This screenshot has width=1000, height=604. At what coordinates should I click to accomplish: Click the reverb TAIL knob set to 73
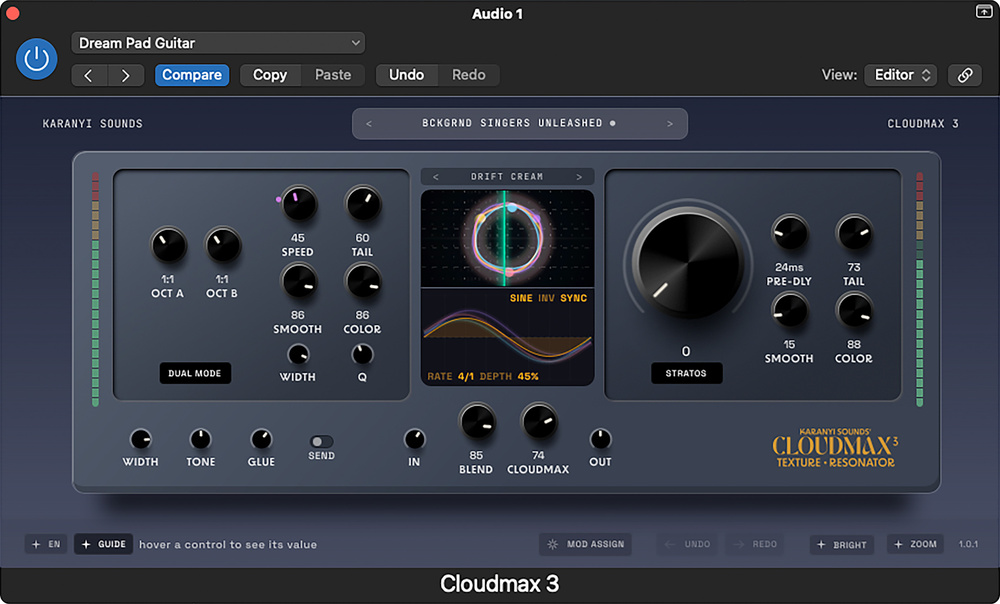[x=854, y=233]
